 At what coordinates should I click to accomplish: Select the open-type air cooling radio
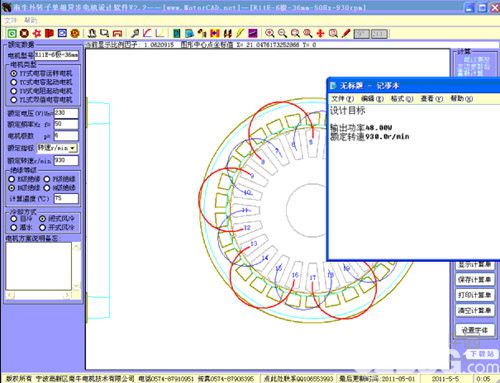(42, 228)
